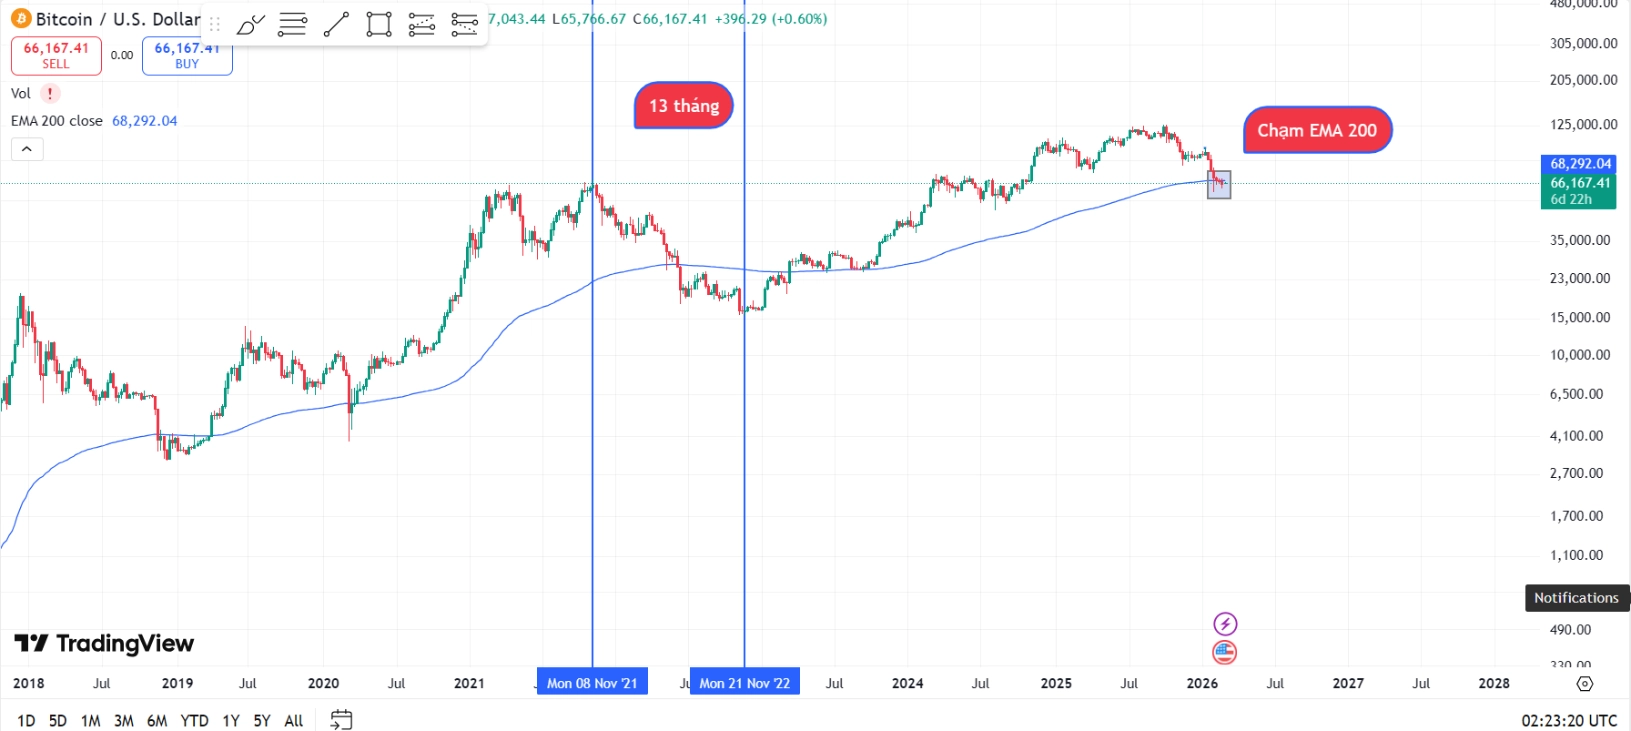Screen dimensions: 1631x731
Task: Toggle the Vol indicator row
Action: tap(20, 93)
